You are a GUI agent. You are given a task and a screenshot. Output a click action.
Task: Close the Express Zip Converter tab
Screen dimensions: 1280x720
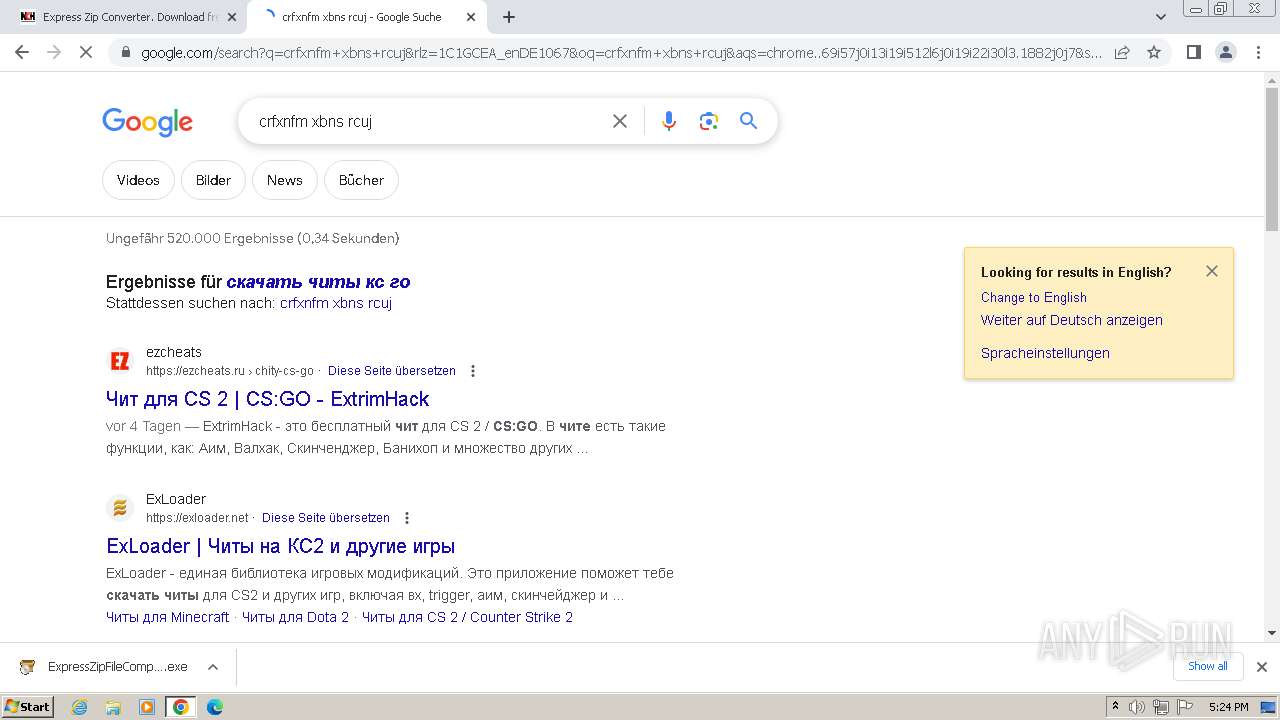click(232, 17)
